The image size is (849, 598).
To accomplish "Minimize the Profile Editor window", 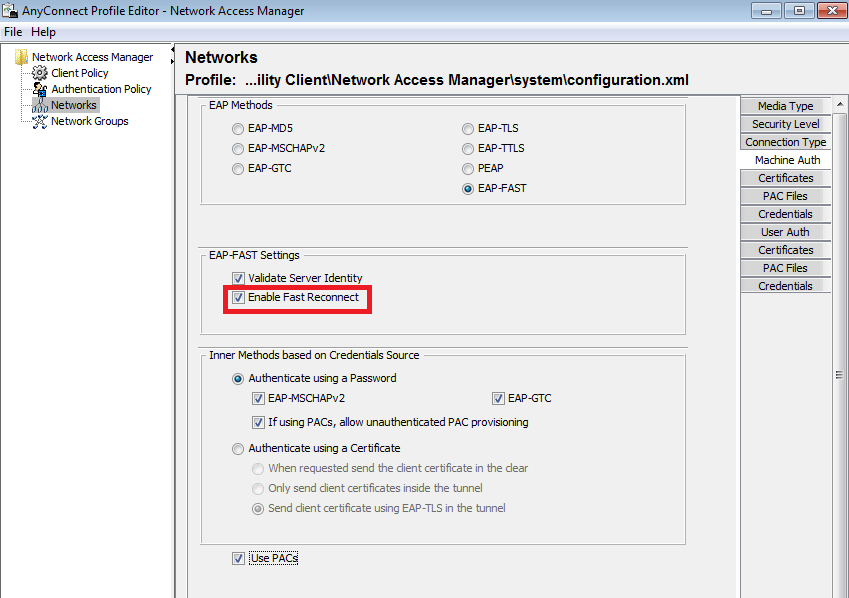I will click(x=766, y=10).
